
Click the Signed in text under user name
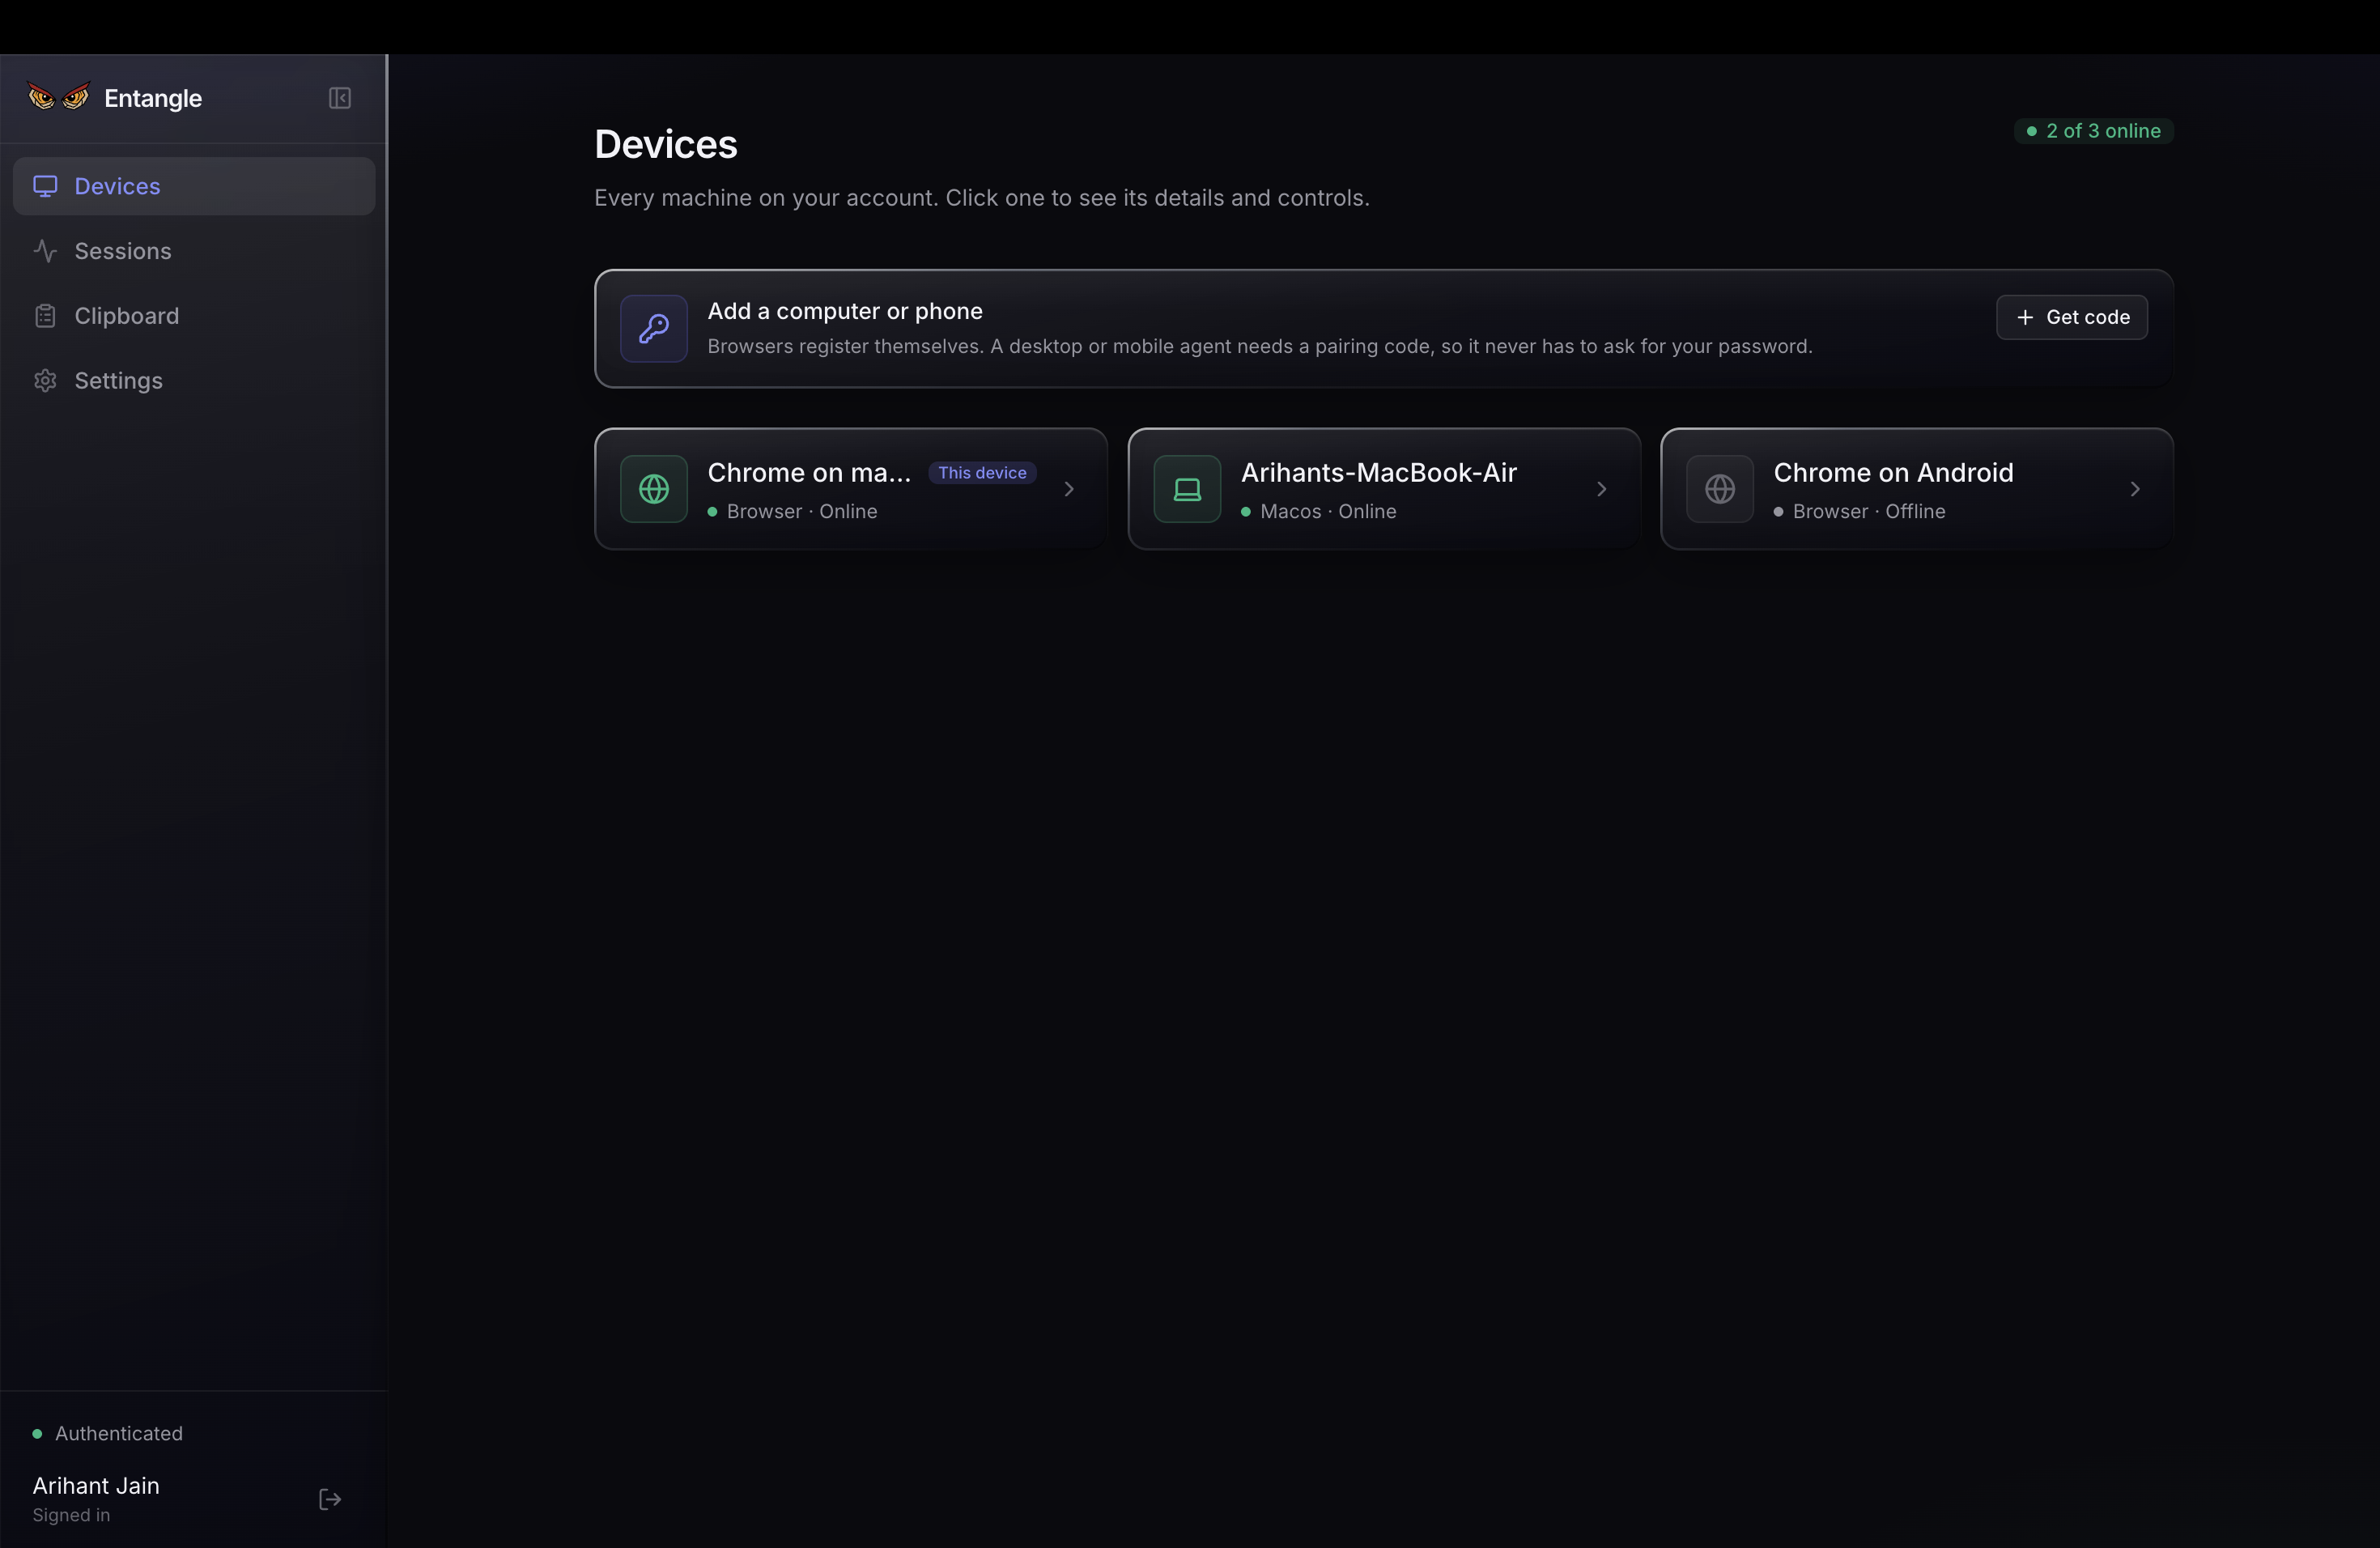click(x=71, y=1516)
